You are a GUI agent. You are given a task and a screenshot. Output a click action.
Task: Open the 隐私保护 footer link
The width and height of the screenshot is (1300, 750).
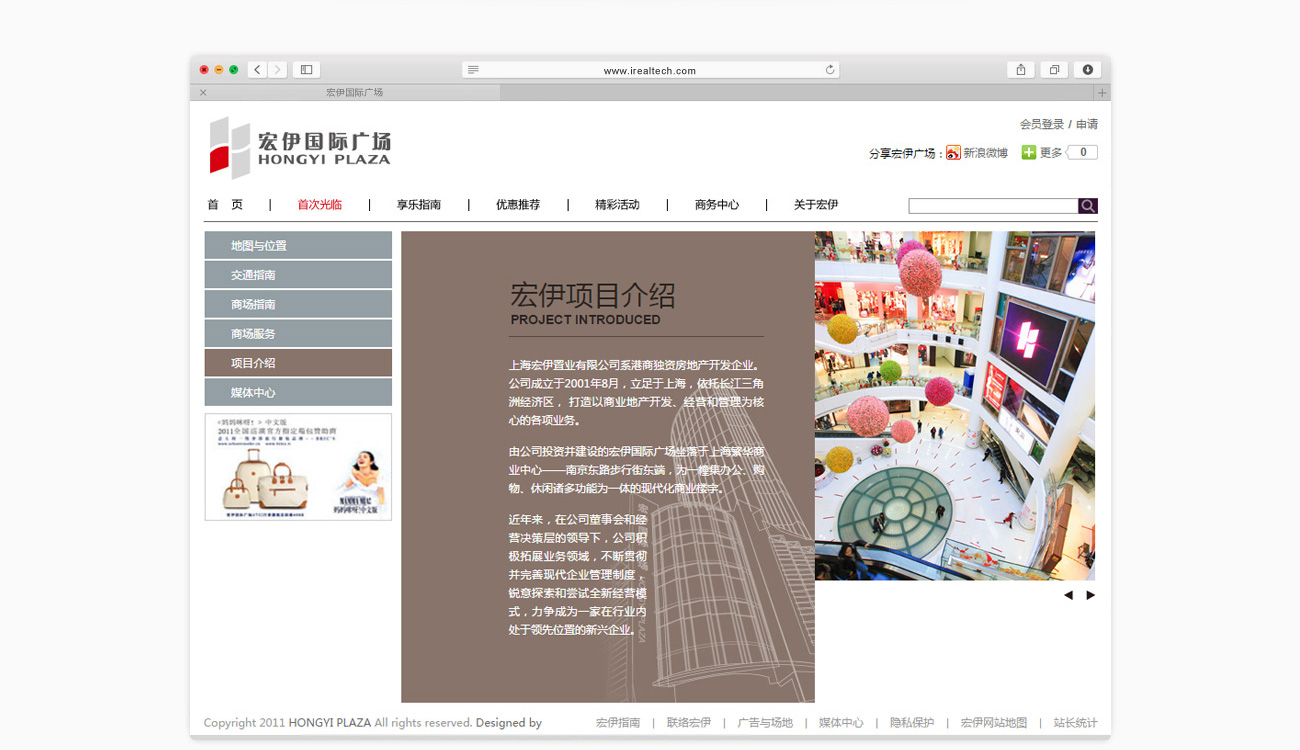[912, 723]
